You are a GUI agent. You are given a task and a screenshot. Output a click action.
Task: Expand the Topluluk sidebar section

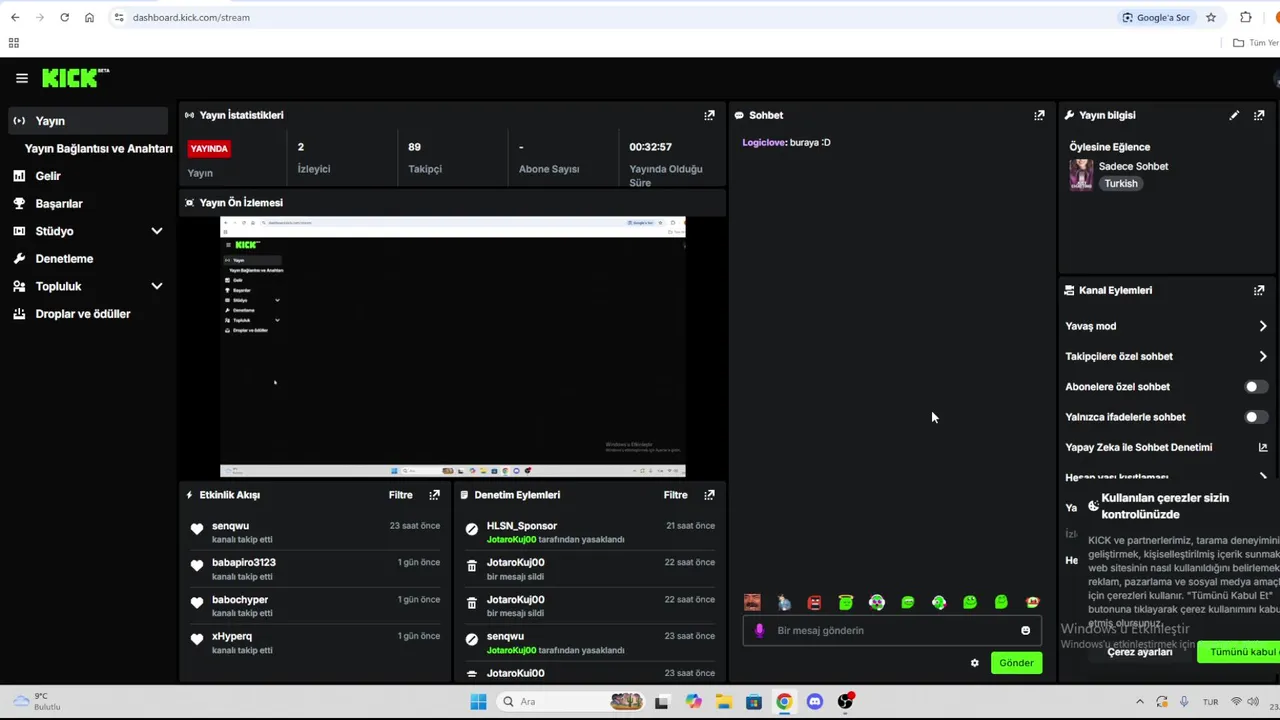(156, 286)
